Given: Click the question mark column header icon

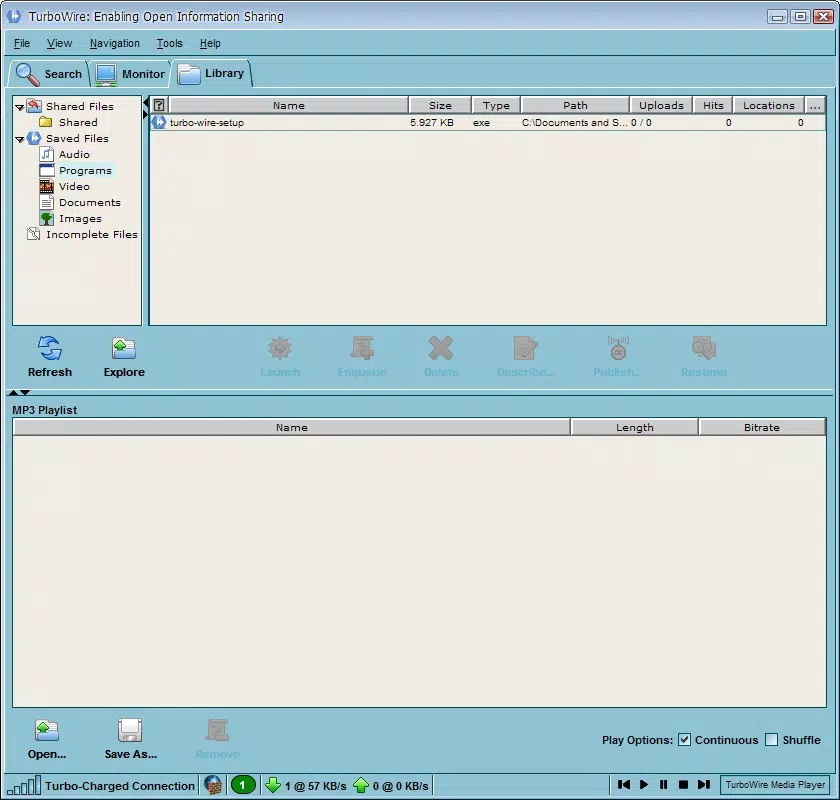Looking at the screenshot, I should click(x=159, y=105).
